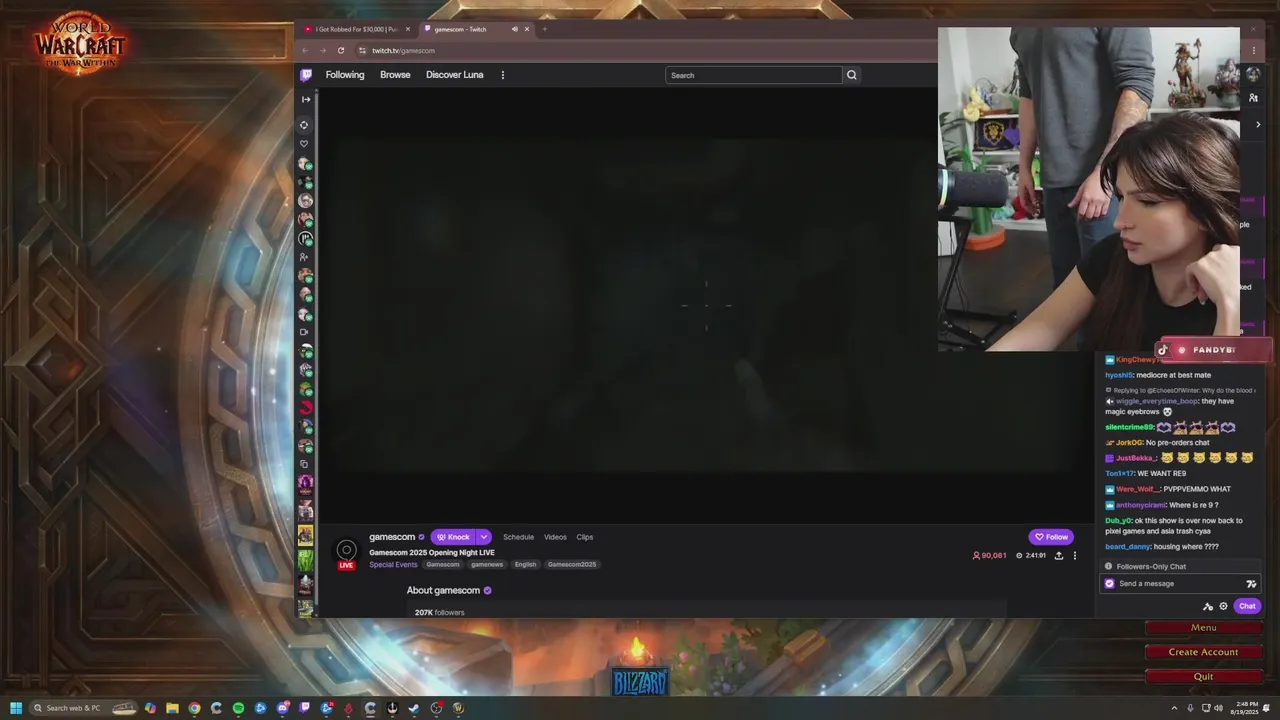Reload the page in the browser

[x=341, y=50]
